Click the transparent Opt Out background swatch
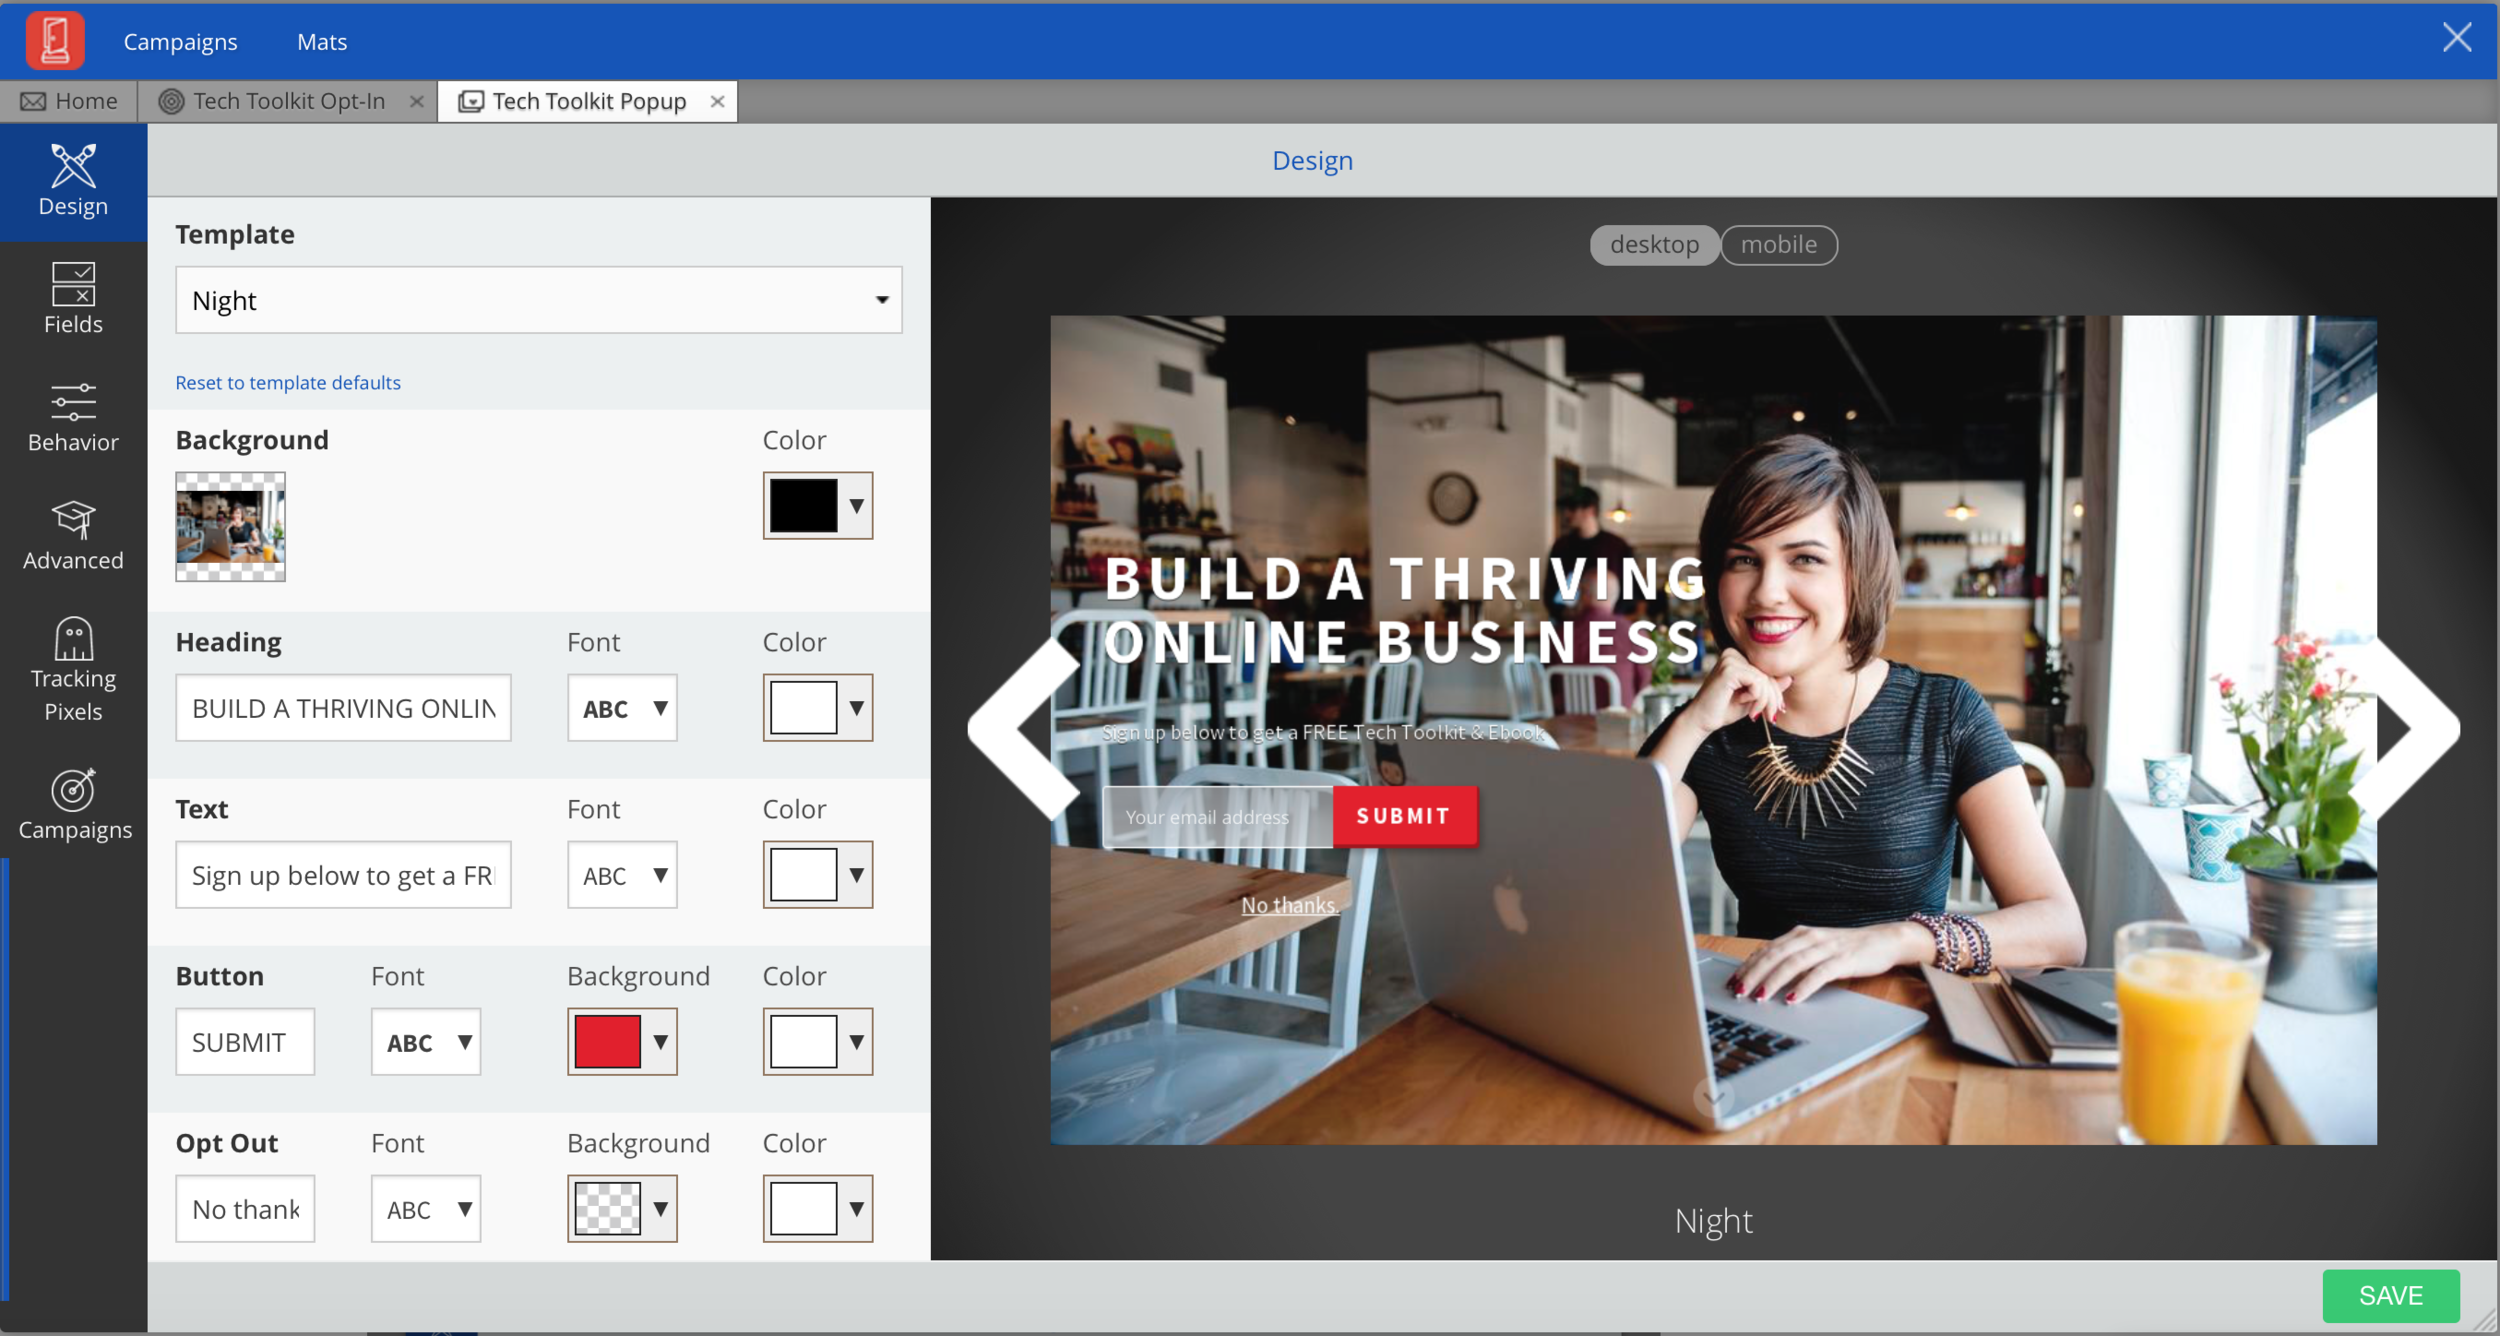Viewport: 2500px width, 1336px height. [x=608, y=1209]
